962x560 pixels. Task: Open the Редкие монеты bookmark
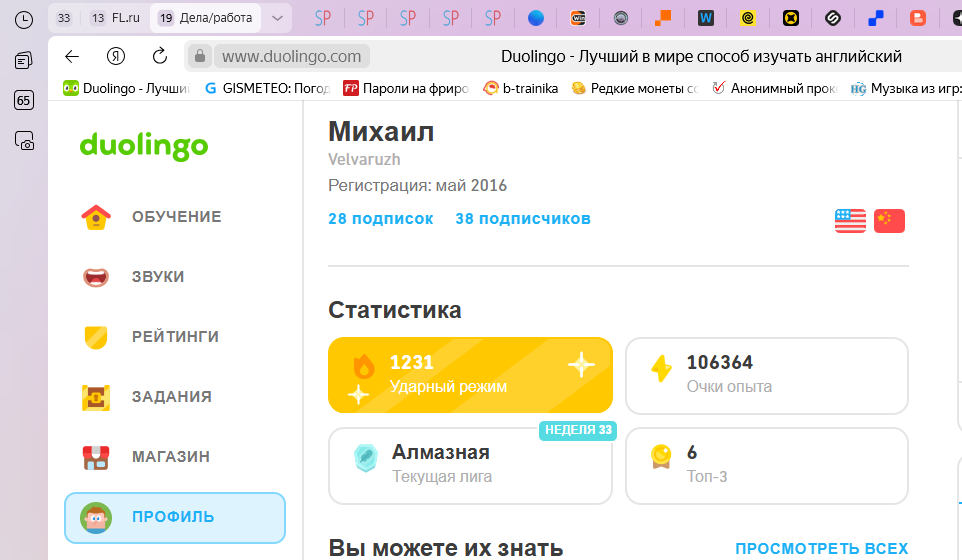pyautogui.click(x=634, y=88)
